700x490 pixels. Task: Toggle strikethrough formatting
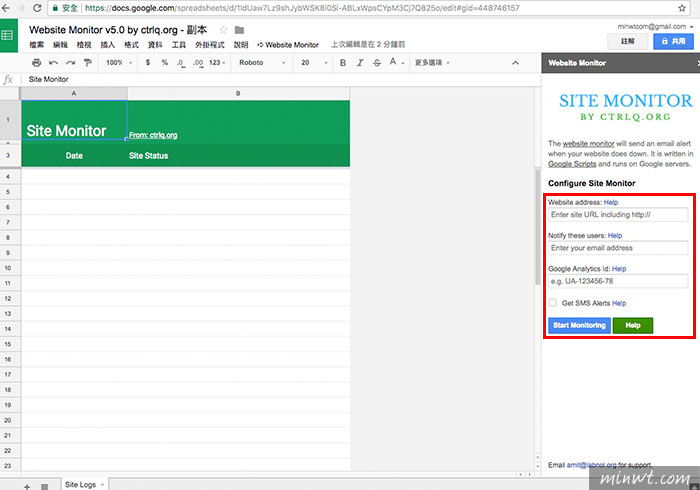tap(377, 62)
